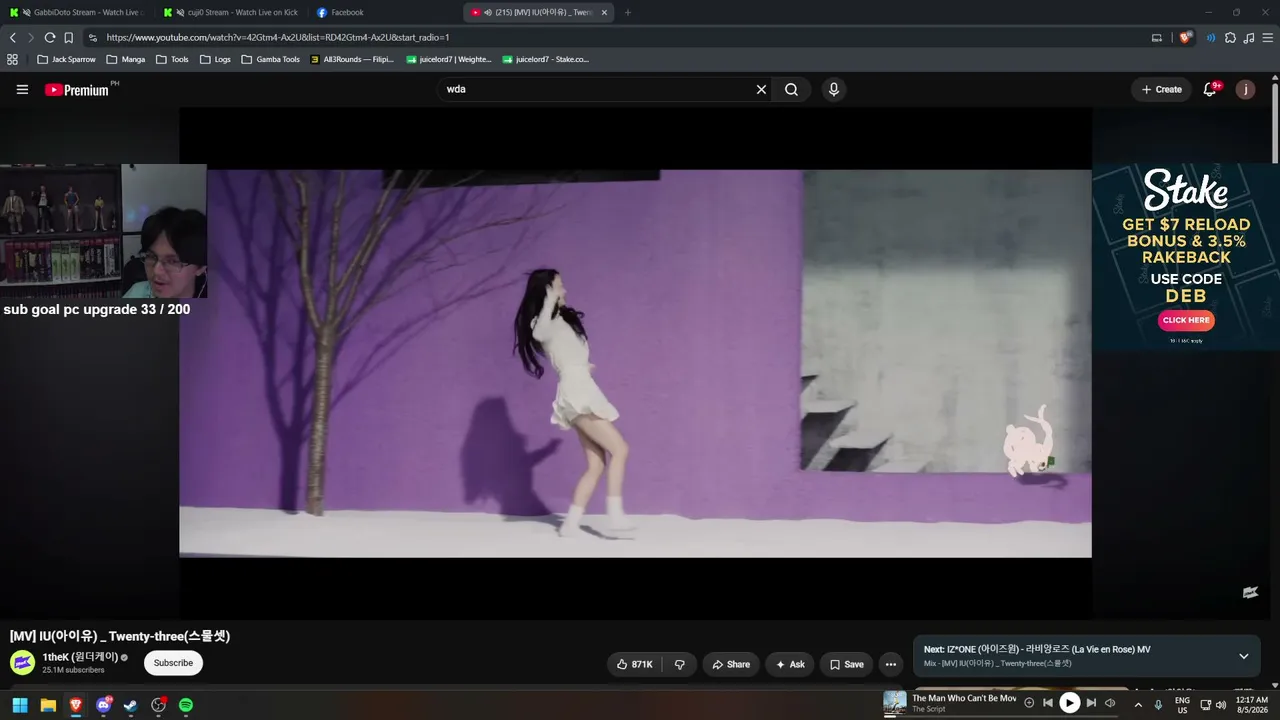Switch to the GabbiDoto Stream tab
This screenshot has height=720, width=1280.
[75, 12]
